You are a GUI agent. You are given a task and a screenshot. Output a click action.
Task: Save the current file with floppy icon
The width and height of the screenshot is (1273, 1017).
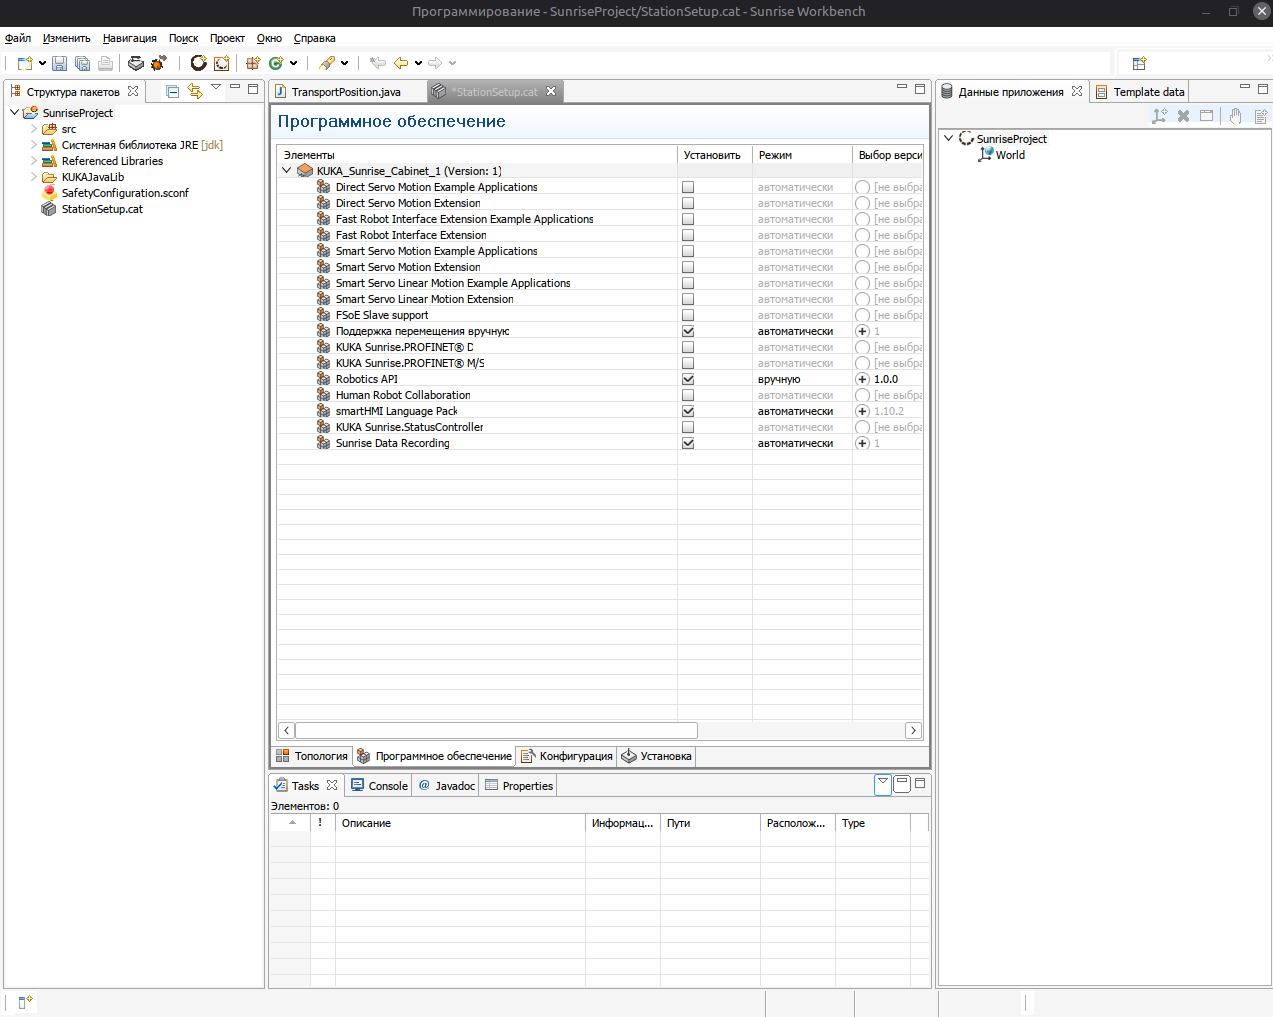[60, 63]
